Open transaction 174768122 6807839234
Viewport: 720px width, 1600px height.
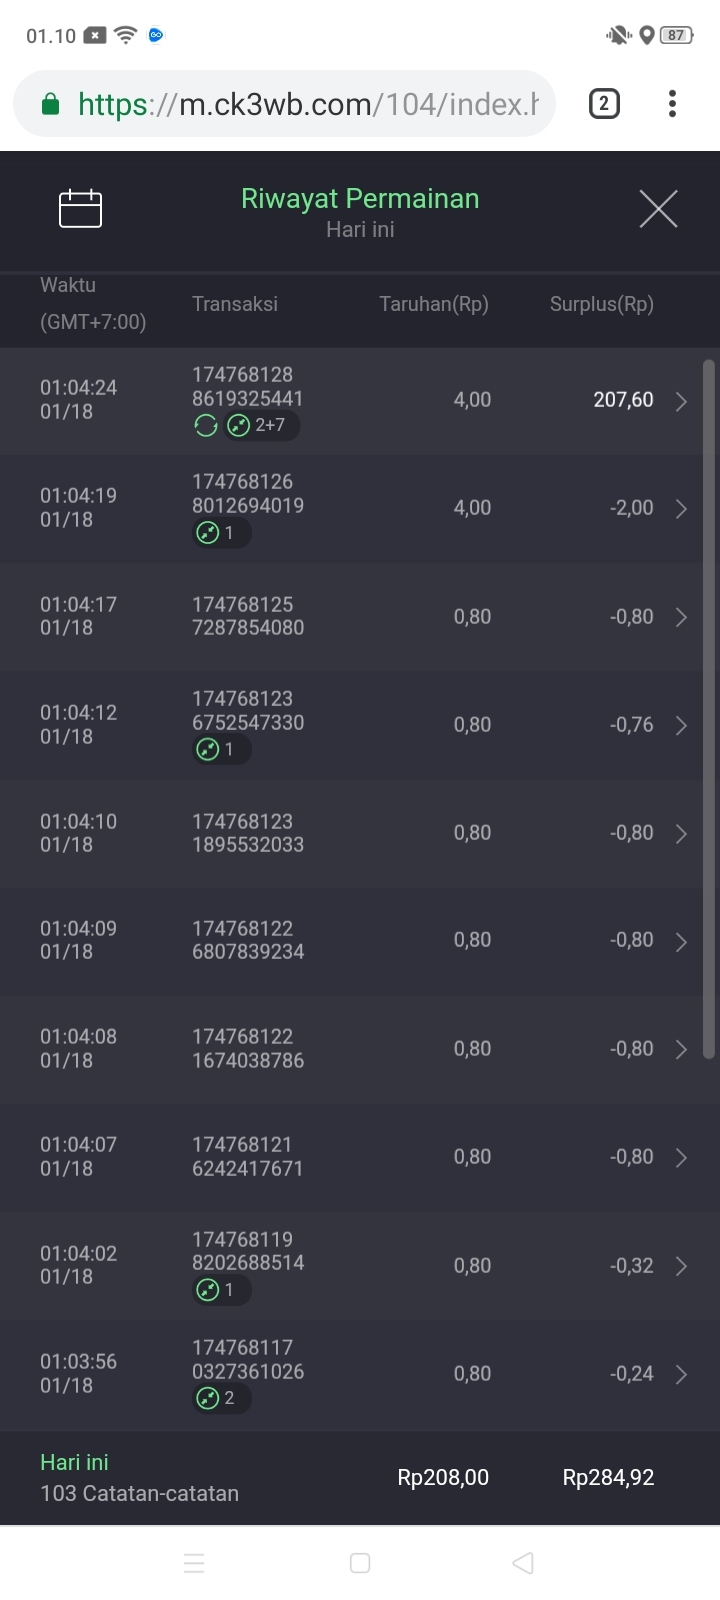pyautogui.click(x=248, y=940)
